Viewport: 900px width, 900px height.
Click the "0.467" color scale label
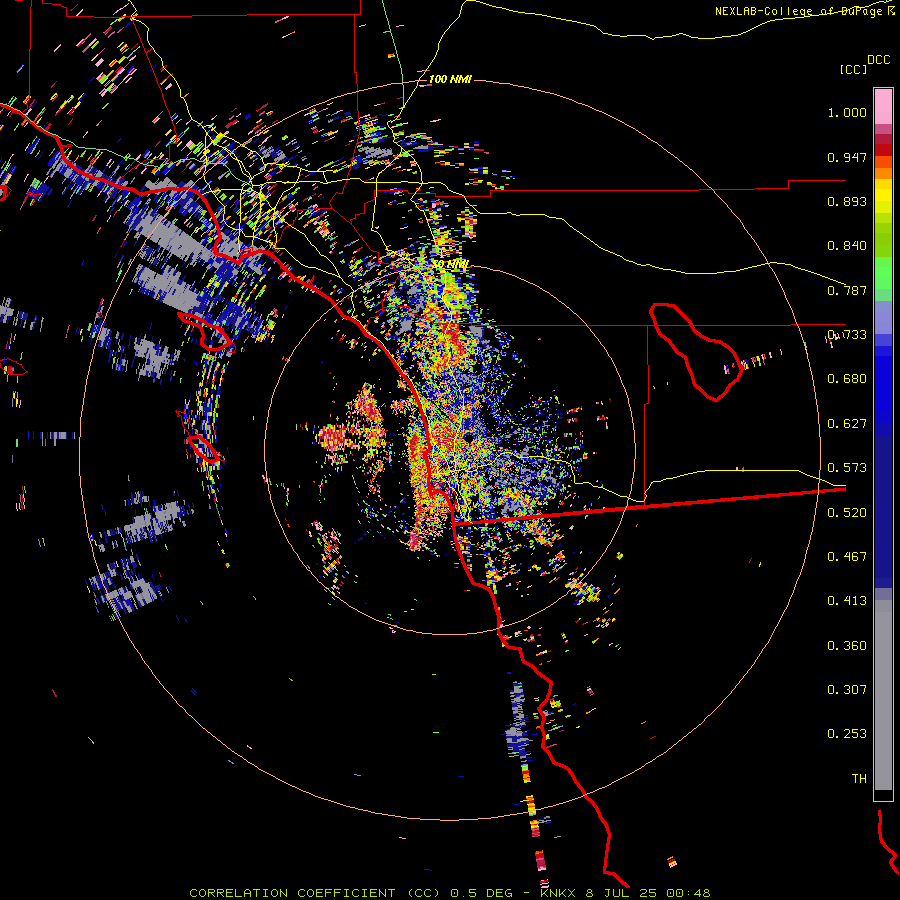pos(847,557)
